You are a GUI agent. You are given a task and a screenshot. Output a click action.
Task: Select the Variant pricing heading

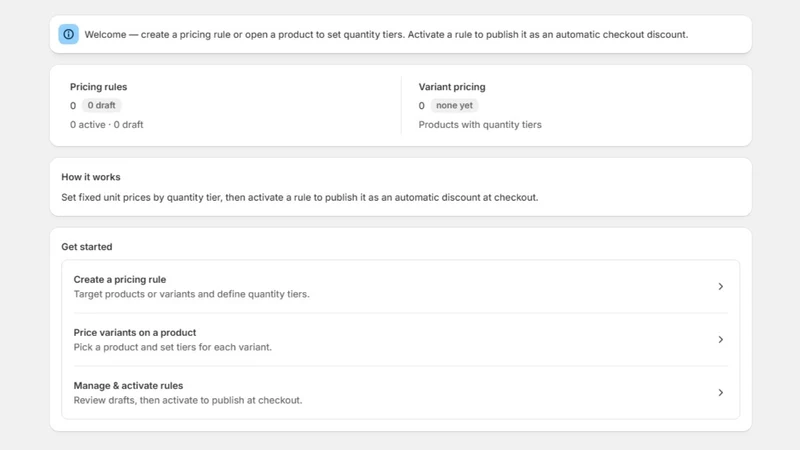[x=452, y=87]
